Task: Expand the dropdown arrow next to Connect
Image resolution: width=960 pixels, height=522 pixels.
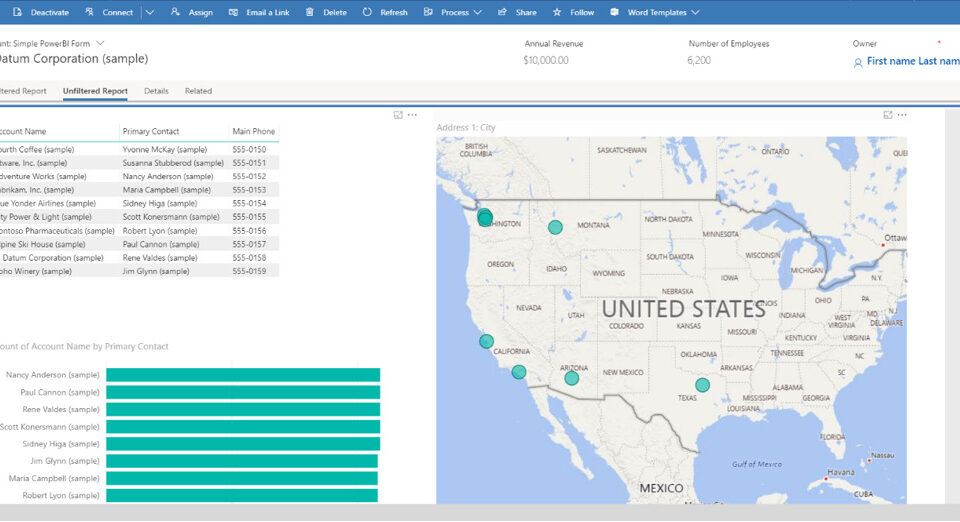Action: 149,12
